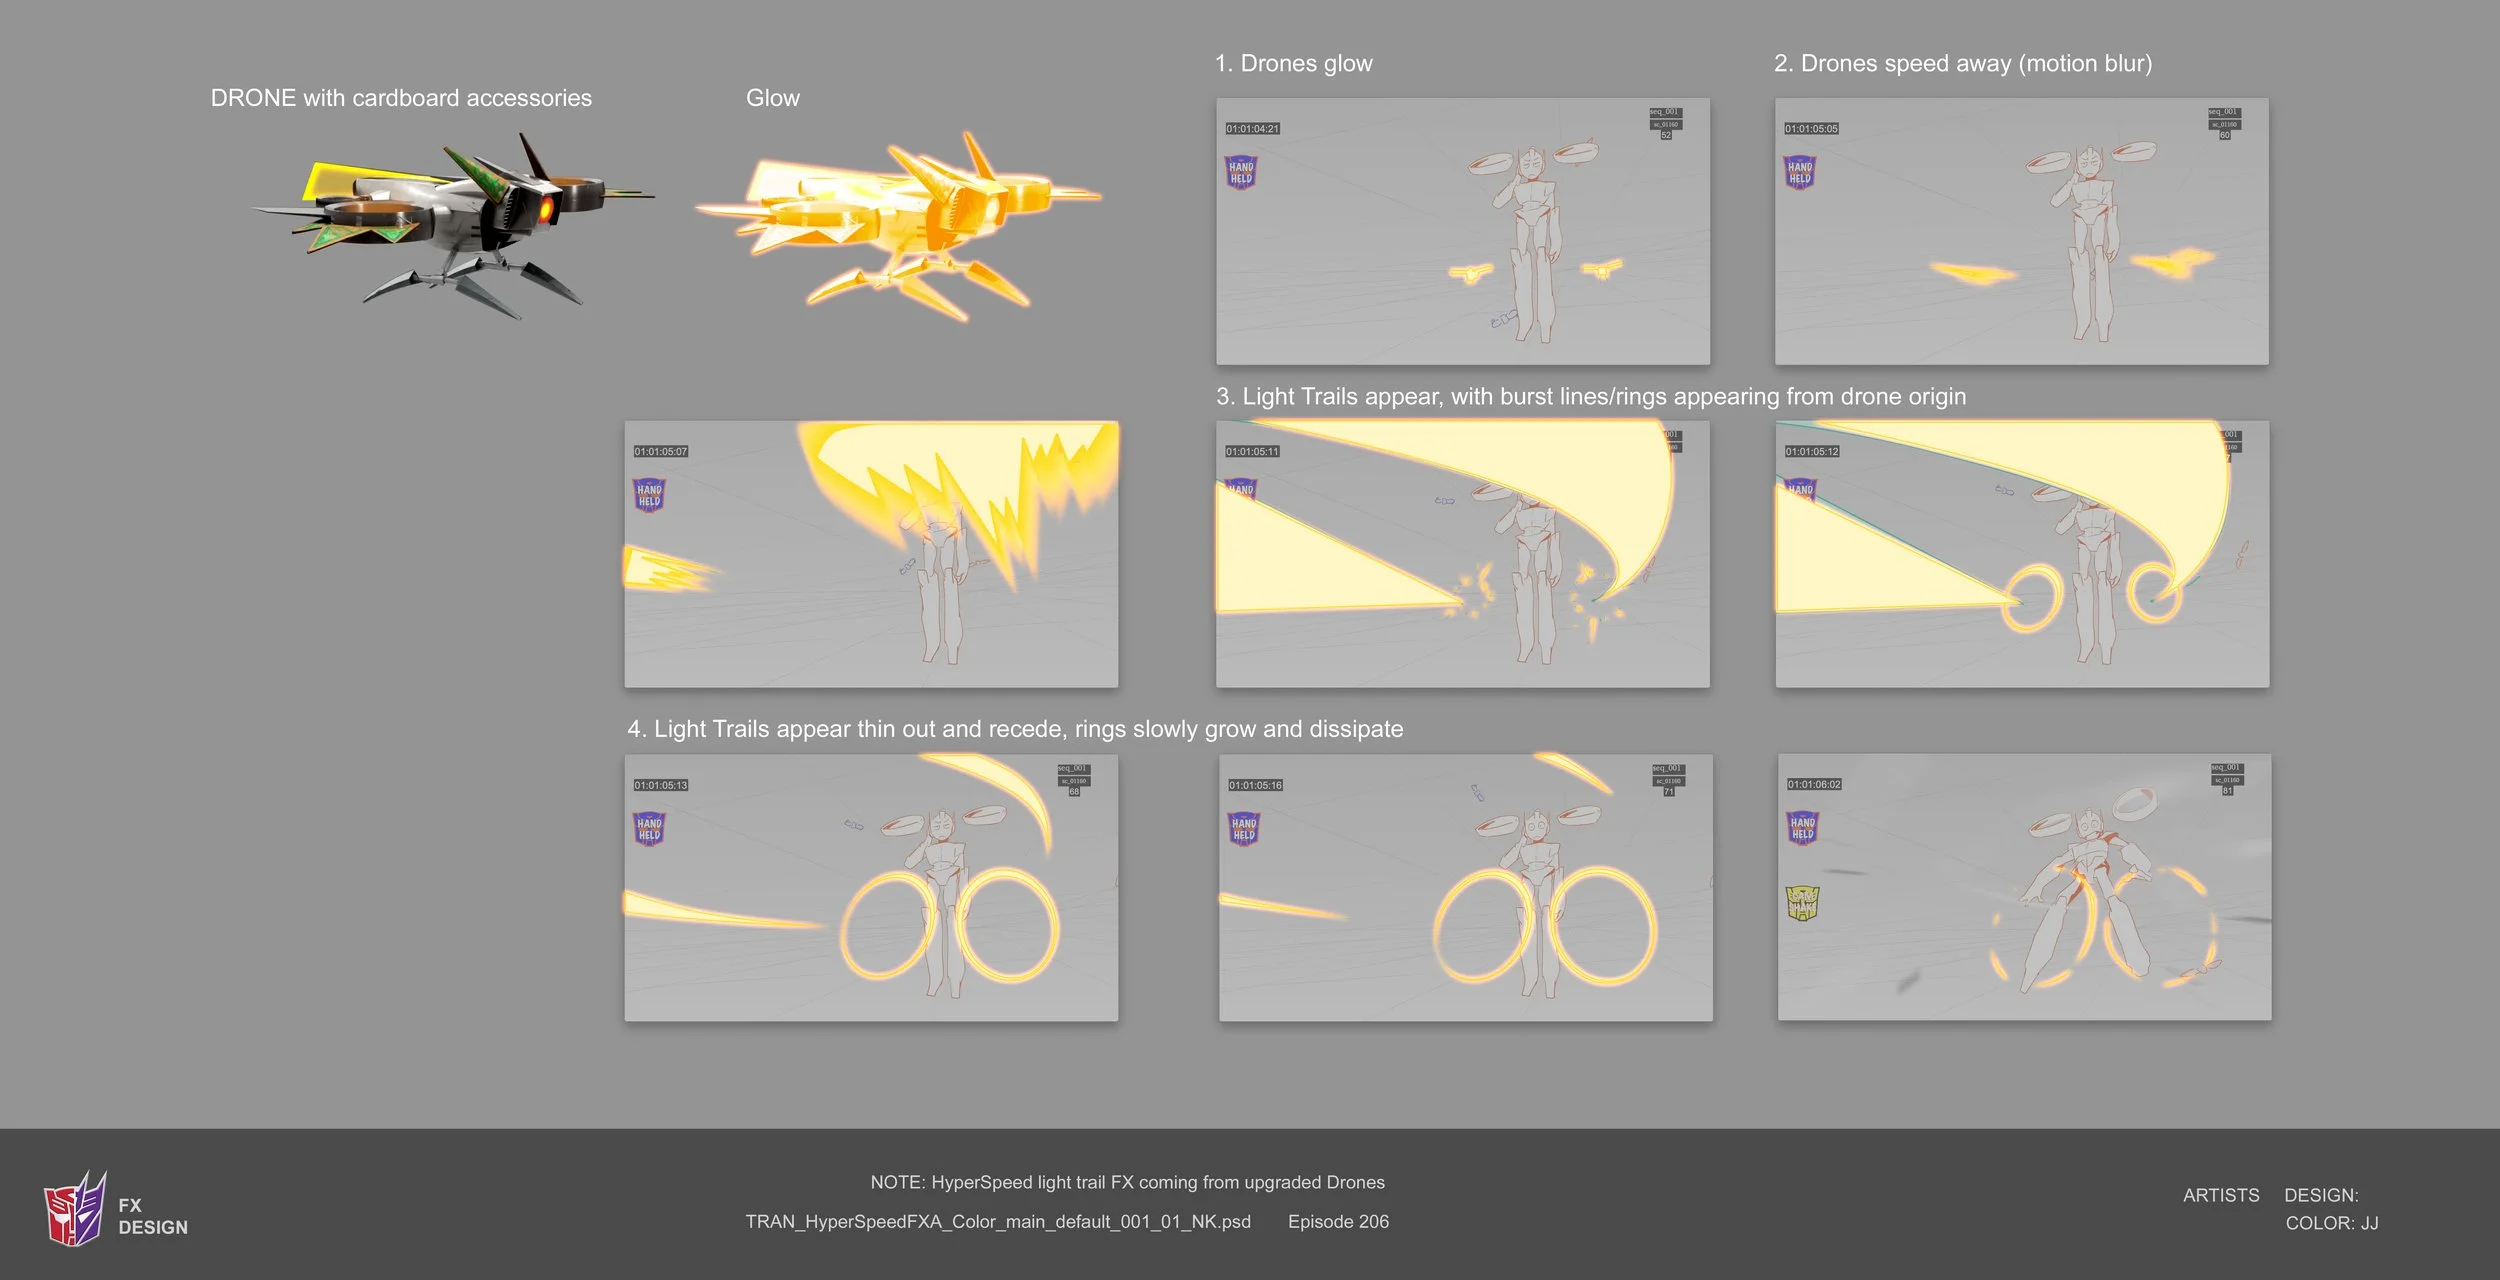The height and width of the screenshot is (1280, 2500).
Task: Click the TRAN_HyperSpeedFXA filename text
Action: [x=997, y=1221]
